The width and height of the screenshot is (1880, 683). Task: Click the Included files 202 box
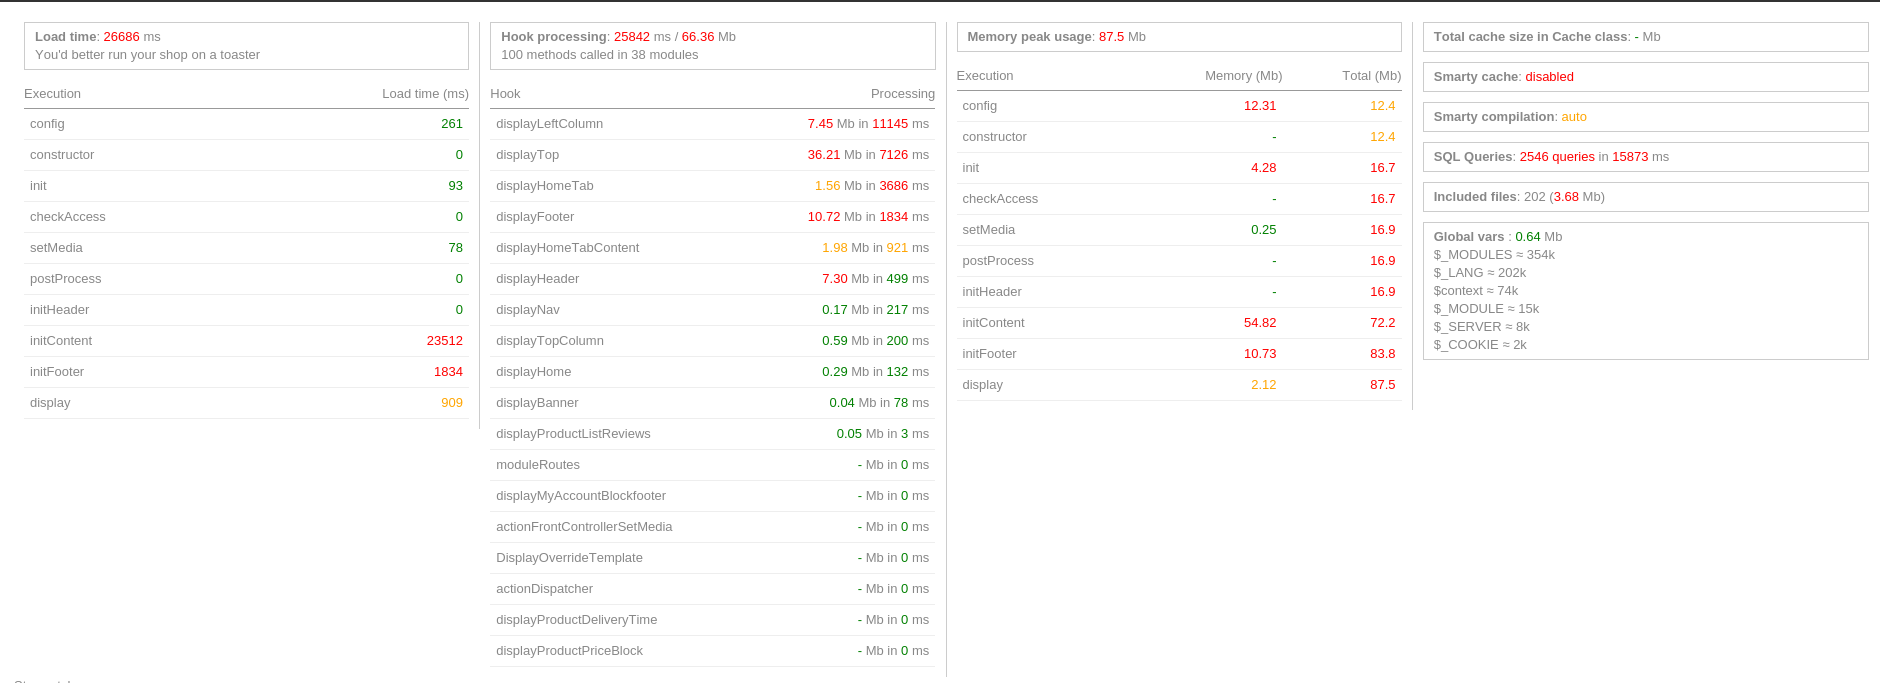point(1645,197)
